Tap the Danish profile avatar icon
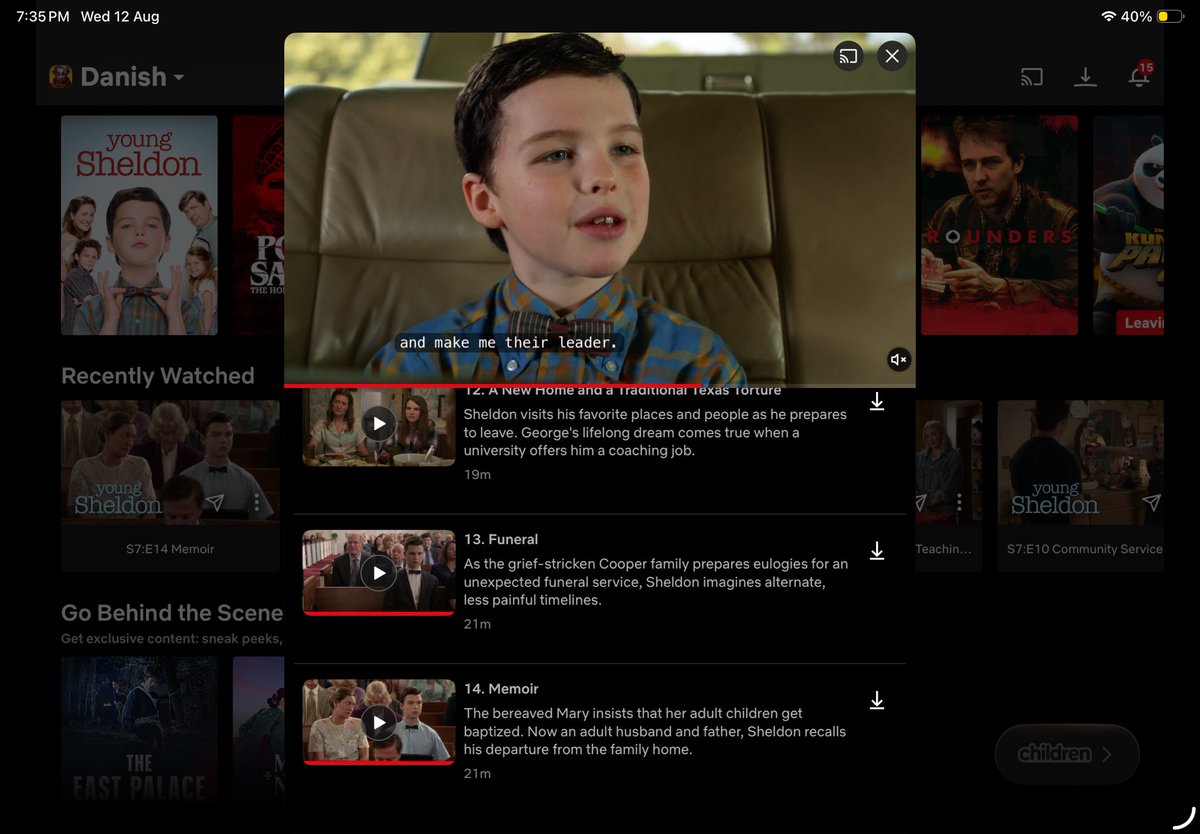 61,77
